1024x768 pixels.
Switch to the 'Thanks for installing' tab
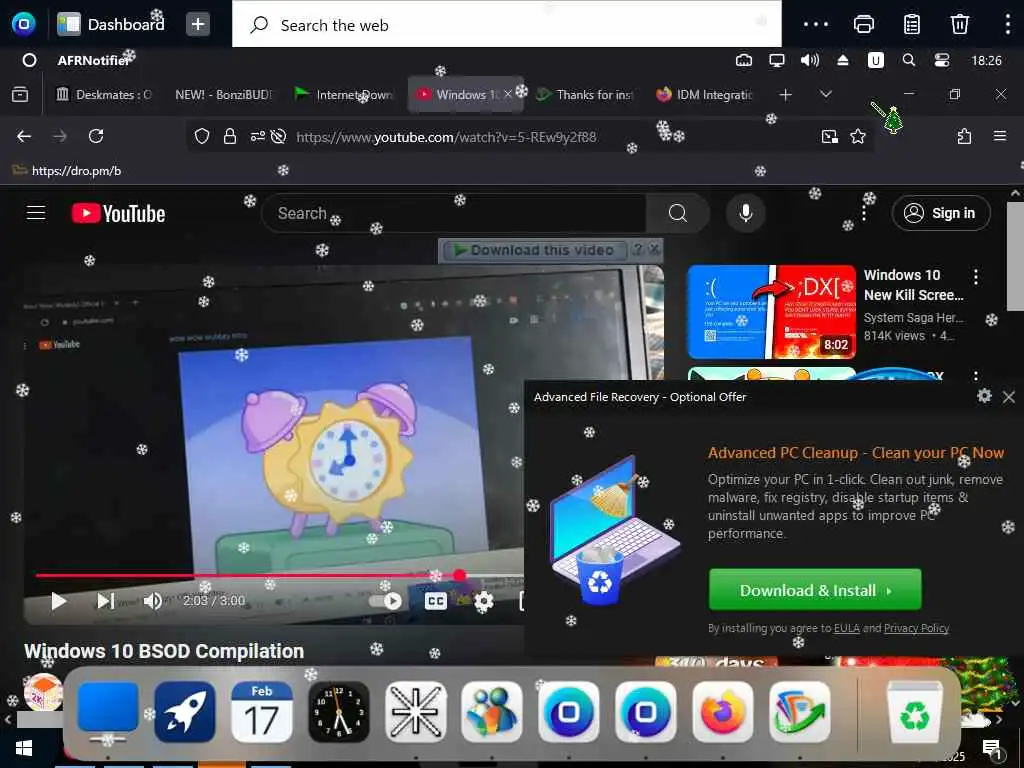coord(584,95)
